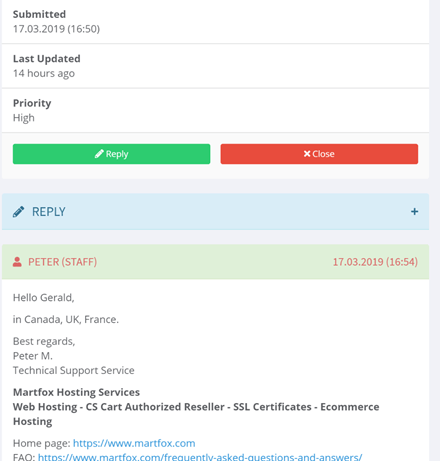The height and width of the screenshot is (461, 440).
Task: Click the 'Hello Gerald,' greeting line
Action: [x=44, y=298]
